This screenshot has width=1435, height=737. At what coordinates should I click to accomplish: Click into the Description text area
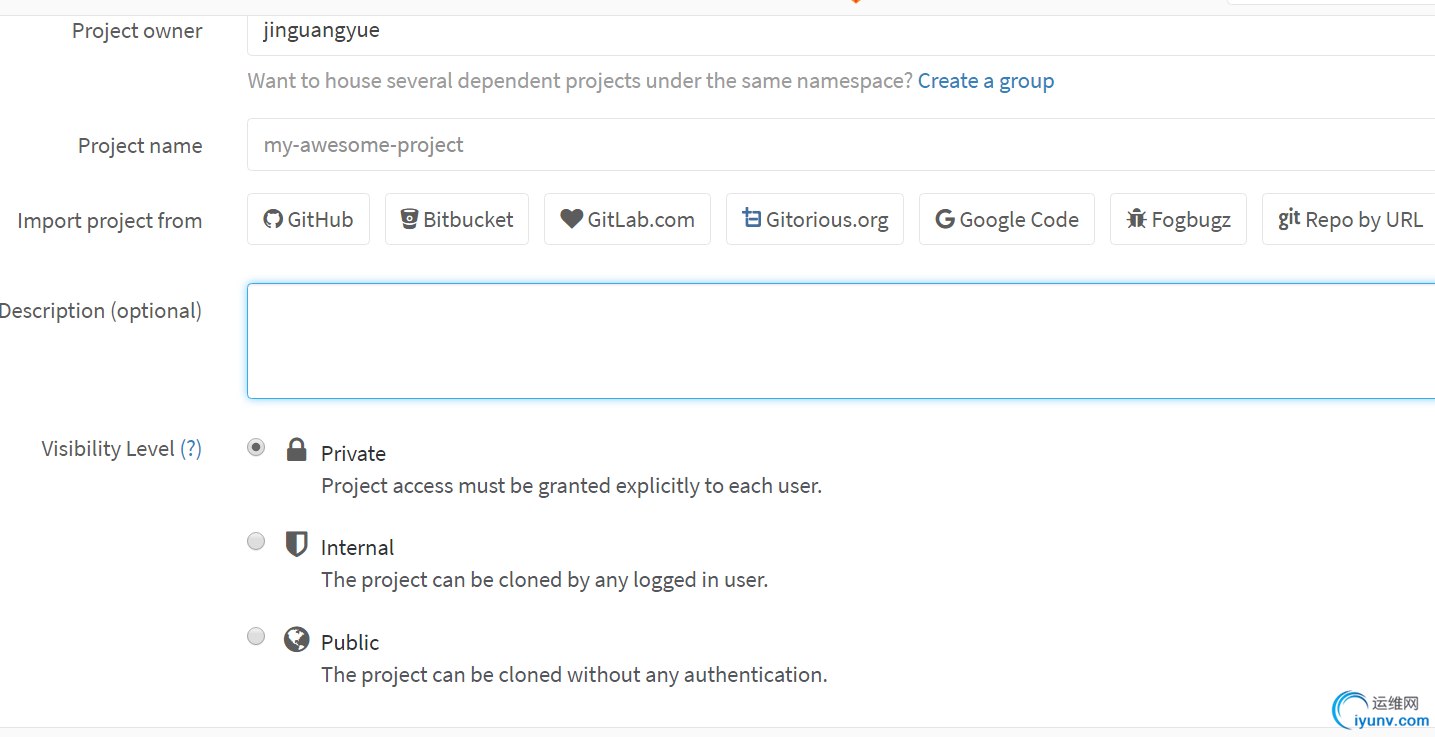pyautogui.click(x=841, y=341)
